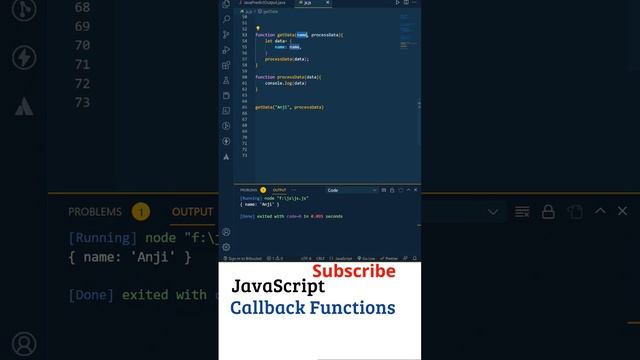Click the getData("Anji", processData) line

point(289,107)
